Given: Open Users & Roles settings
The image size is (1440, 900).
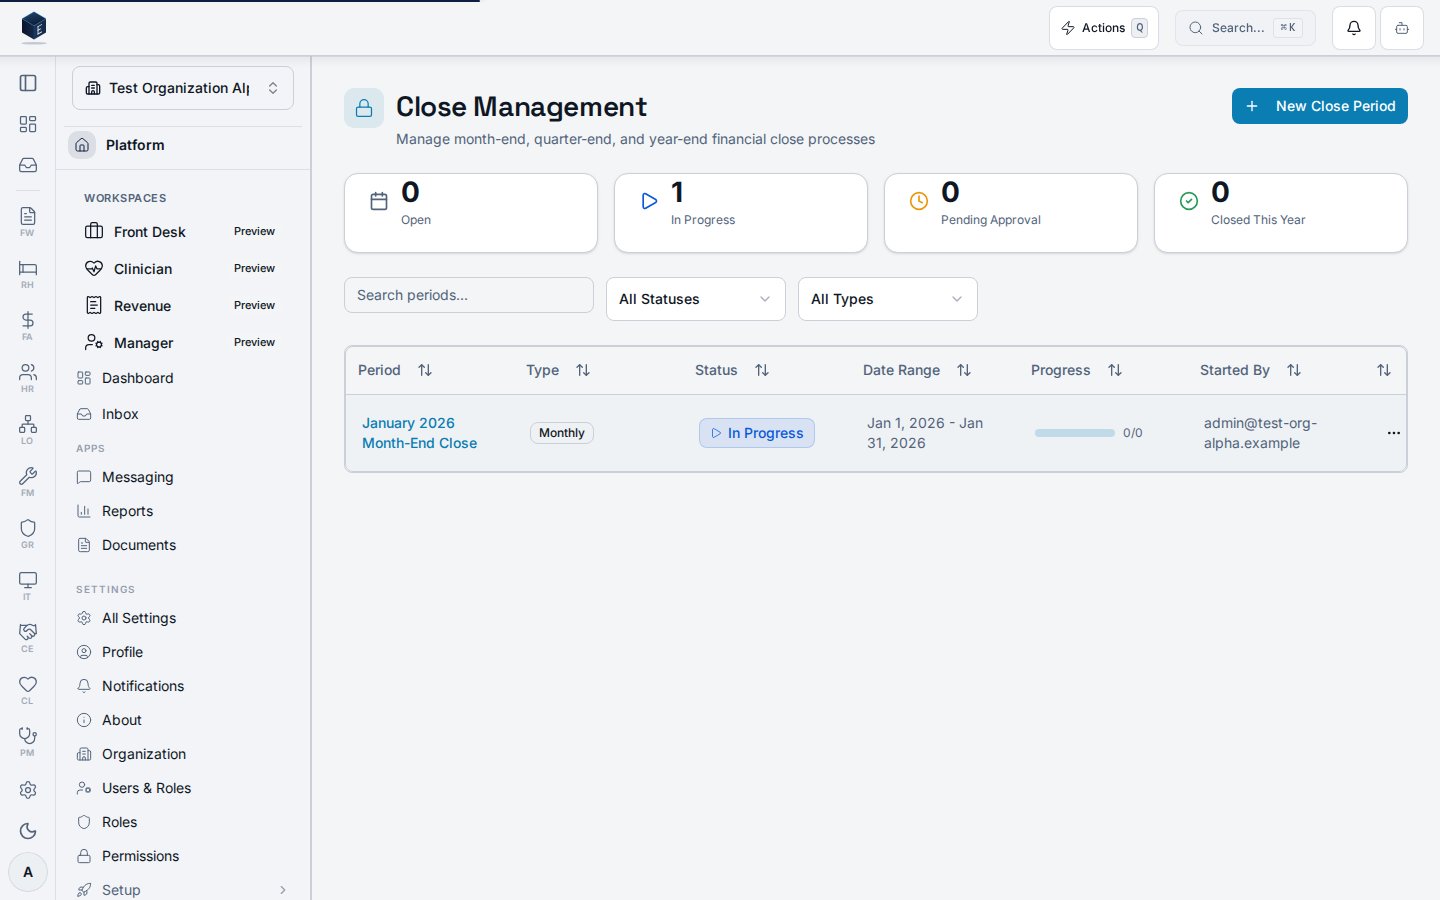Looking at the screenshot, I should [x=183, y=788].
